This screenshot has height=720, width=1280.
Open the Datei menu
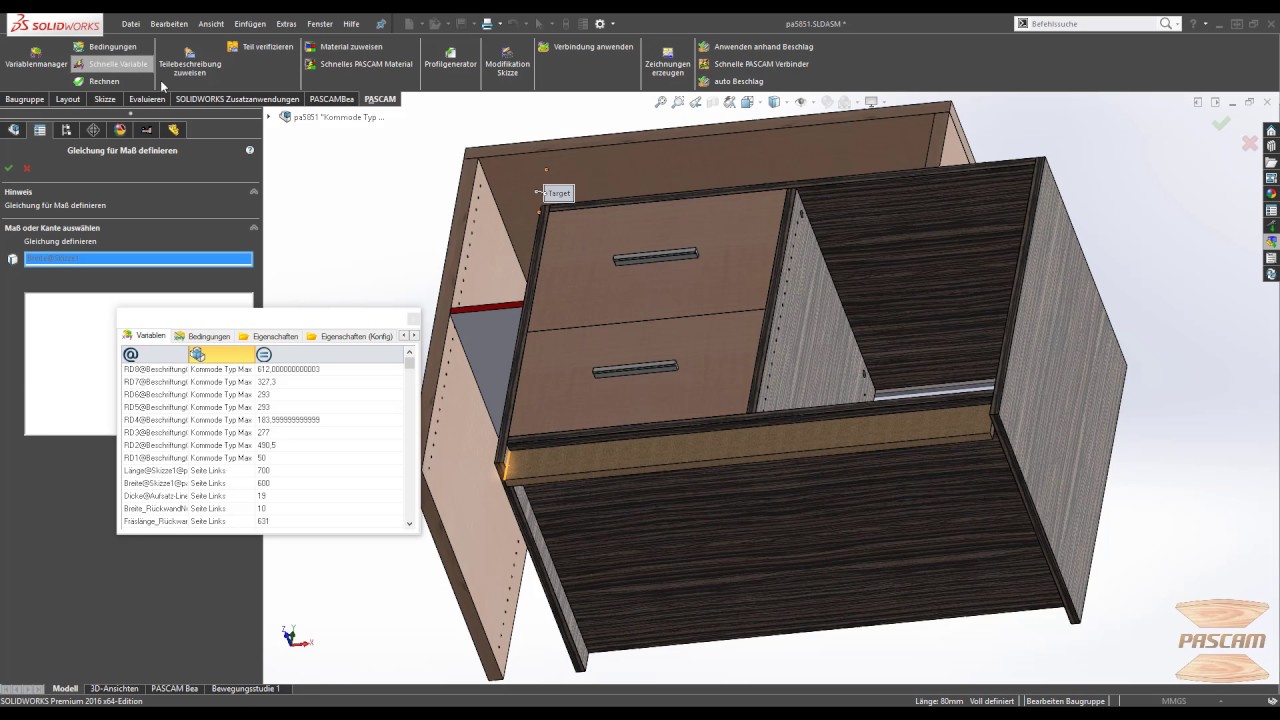pos(131,24)
